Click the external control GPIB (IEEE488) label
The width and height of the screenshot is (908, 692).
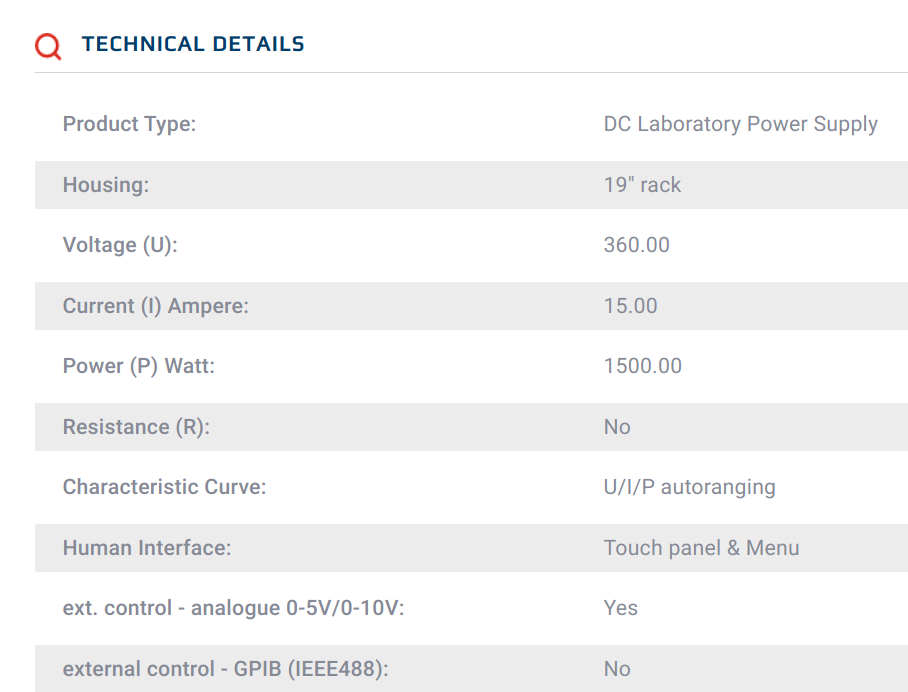pos(225,669)
